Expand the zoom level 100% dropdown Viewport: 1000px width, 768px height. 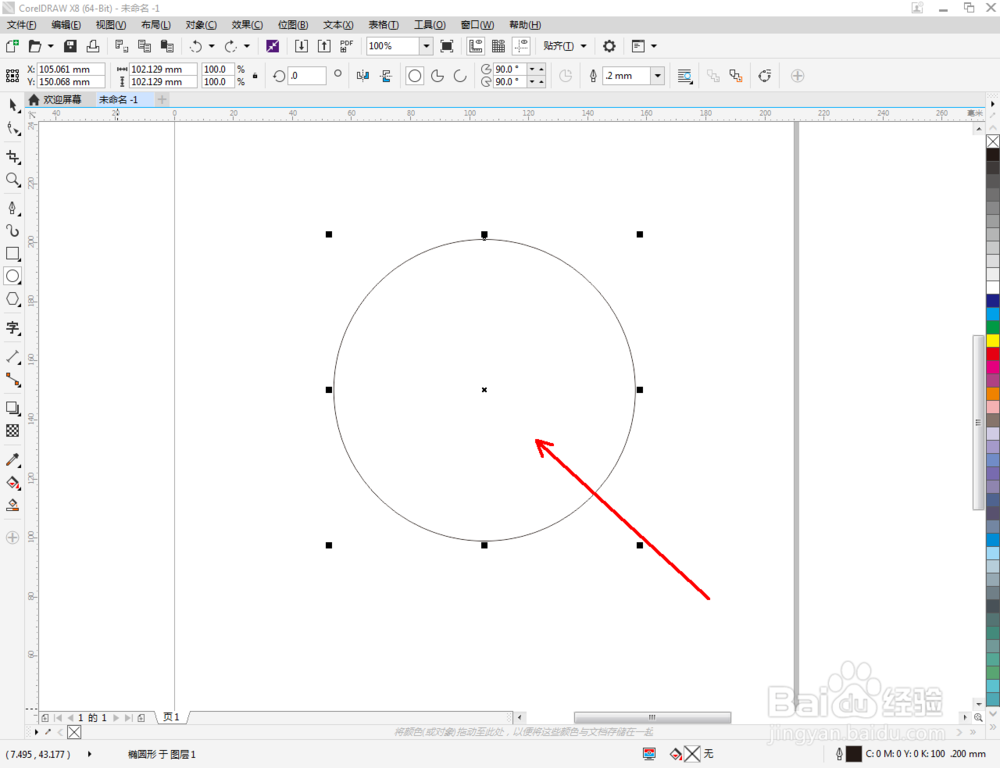[426, 46]
